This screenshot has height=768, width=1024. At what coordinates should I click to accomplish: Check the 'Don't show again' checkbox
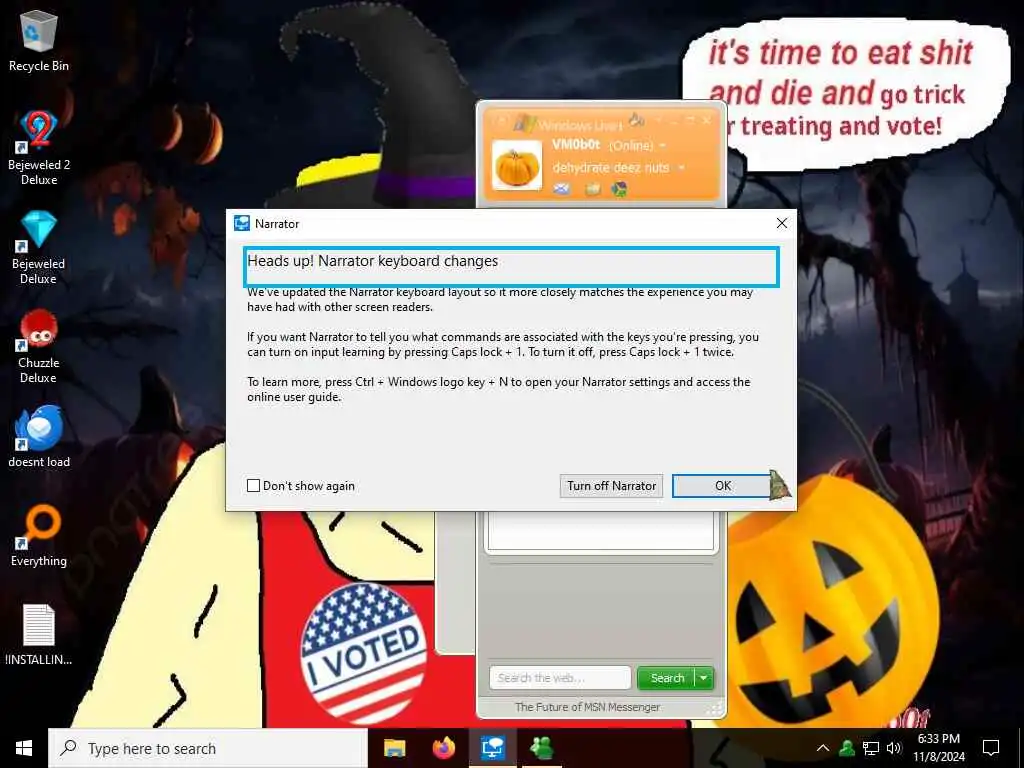coord(253,485)
